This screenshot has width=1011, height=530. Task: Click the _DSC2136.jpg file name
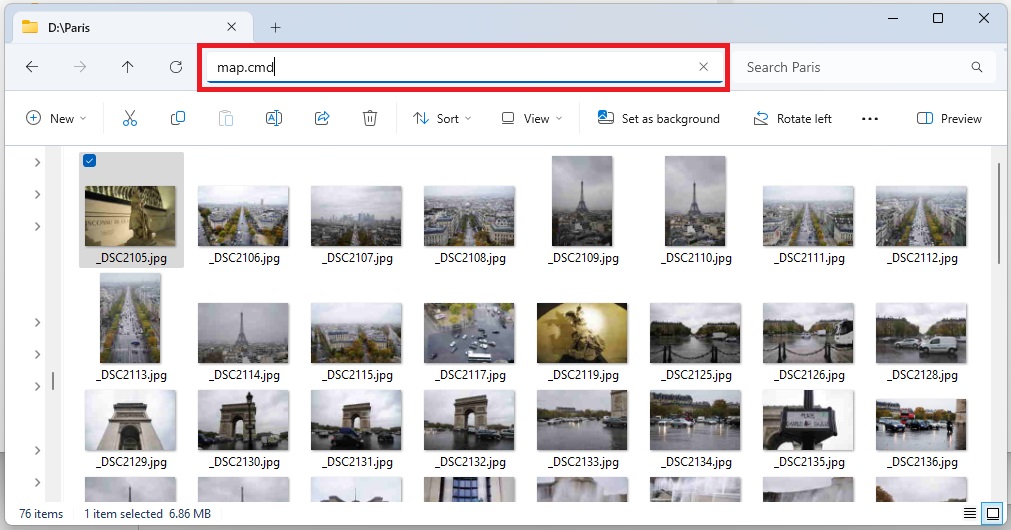click(x=922, y=462)
